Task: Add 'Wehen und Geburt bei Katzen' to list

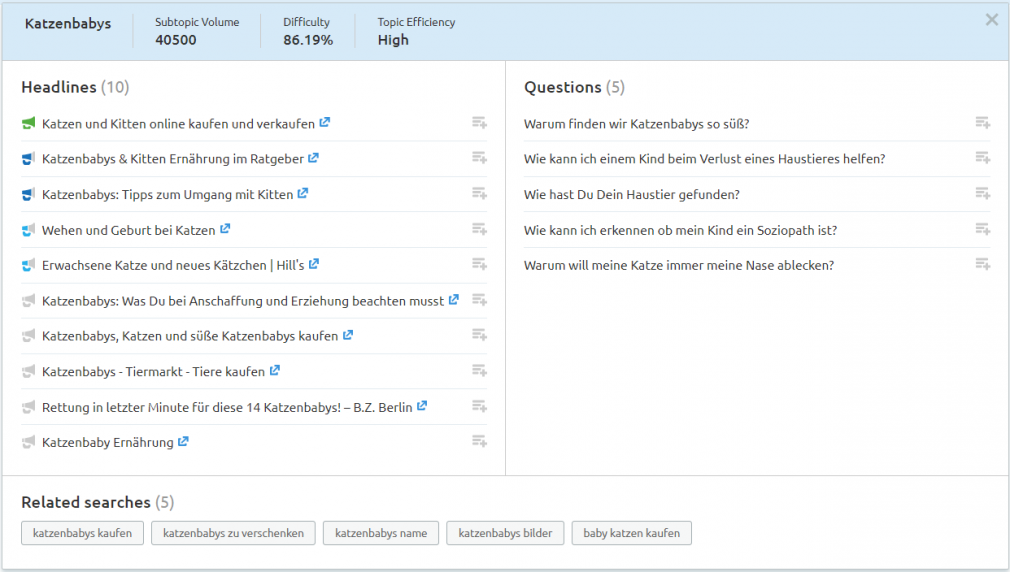Action: pyautogui.click(x=479, y=229)
